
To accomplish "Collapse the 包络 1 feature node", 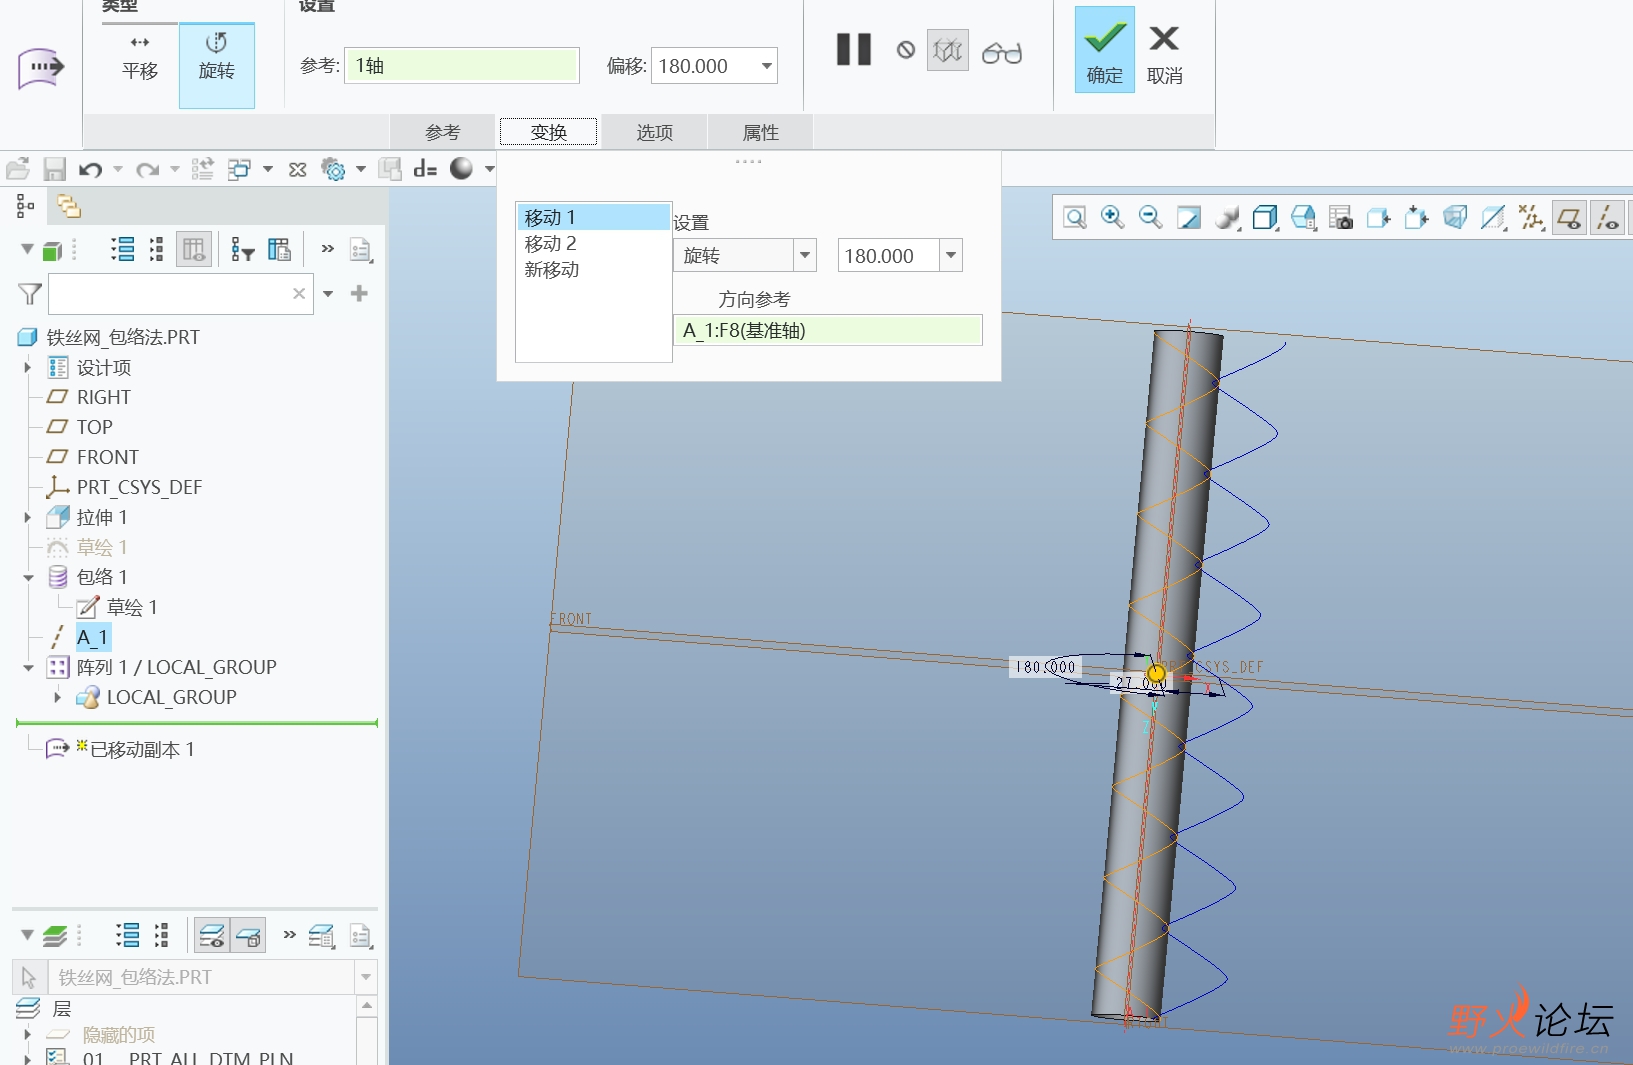I will [x=27, y=577].
